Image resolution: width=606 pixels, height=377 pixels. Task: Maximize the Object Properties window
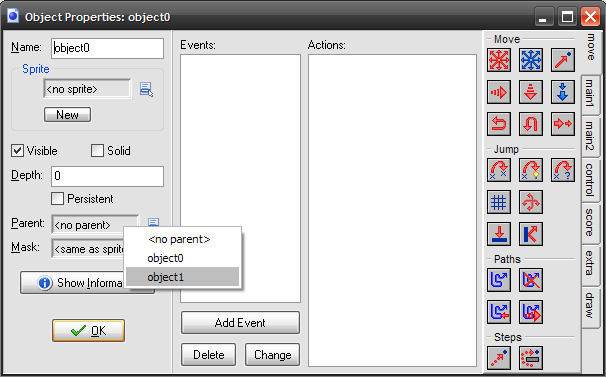click(x=567, y=17)
